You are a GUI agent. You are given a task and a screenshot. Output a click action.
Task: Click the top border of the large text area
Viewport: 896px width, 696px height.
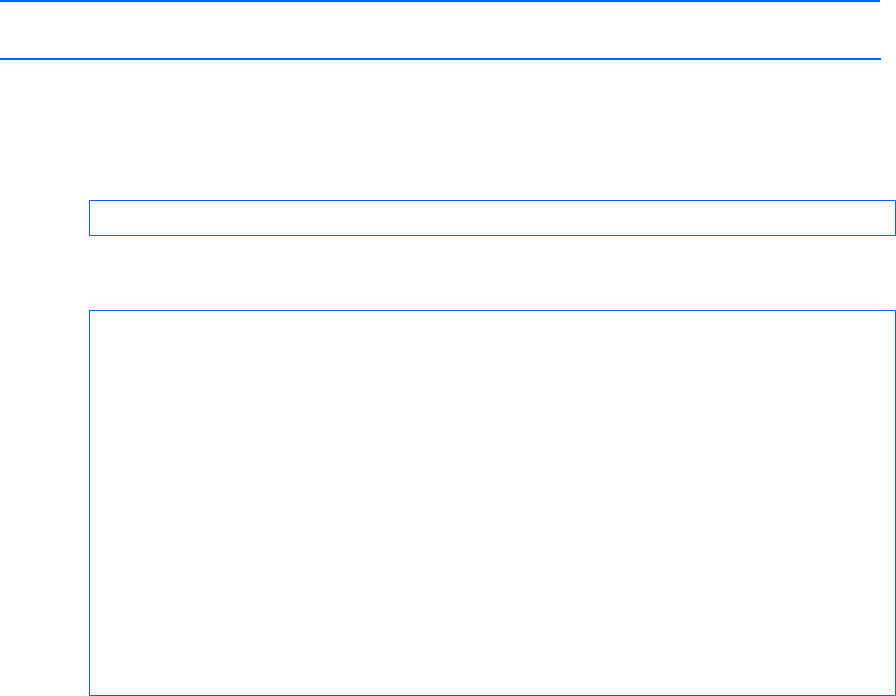pyautogui.click(x=492, y=311)
